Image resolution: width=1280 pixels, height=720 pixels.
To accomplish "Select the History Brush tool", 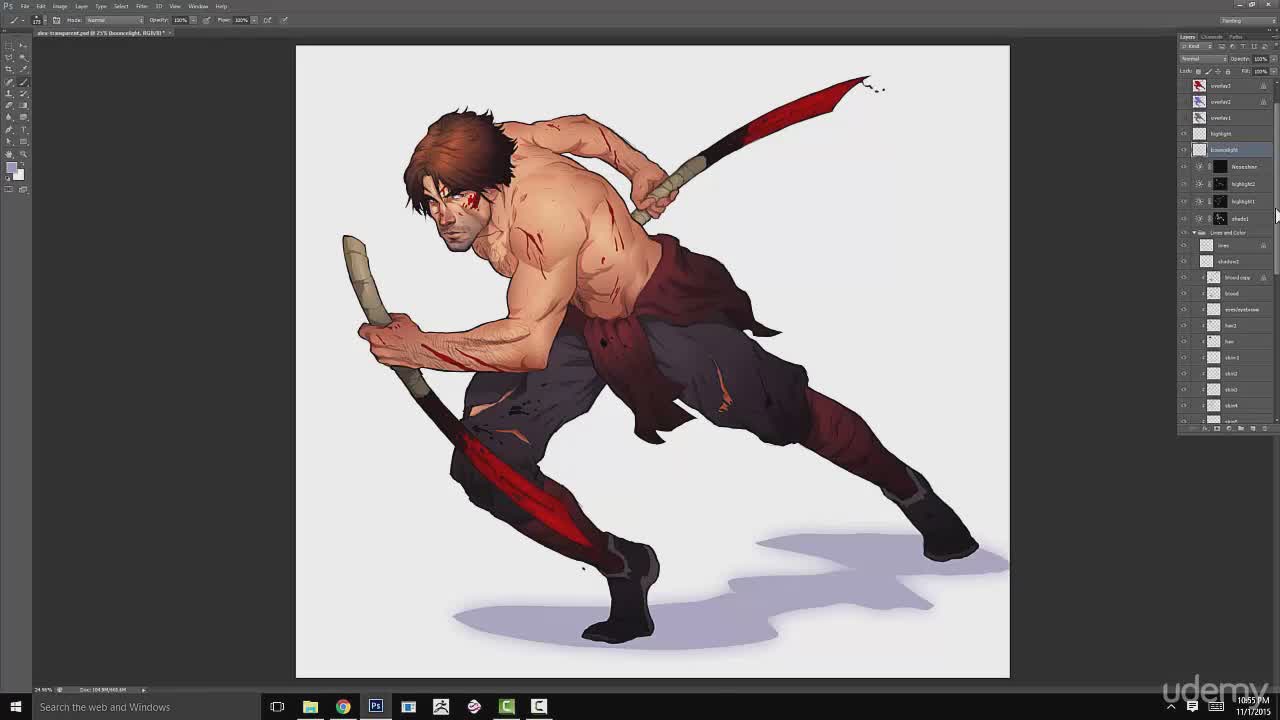I will click(x=23, y=94).
